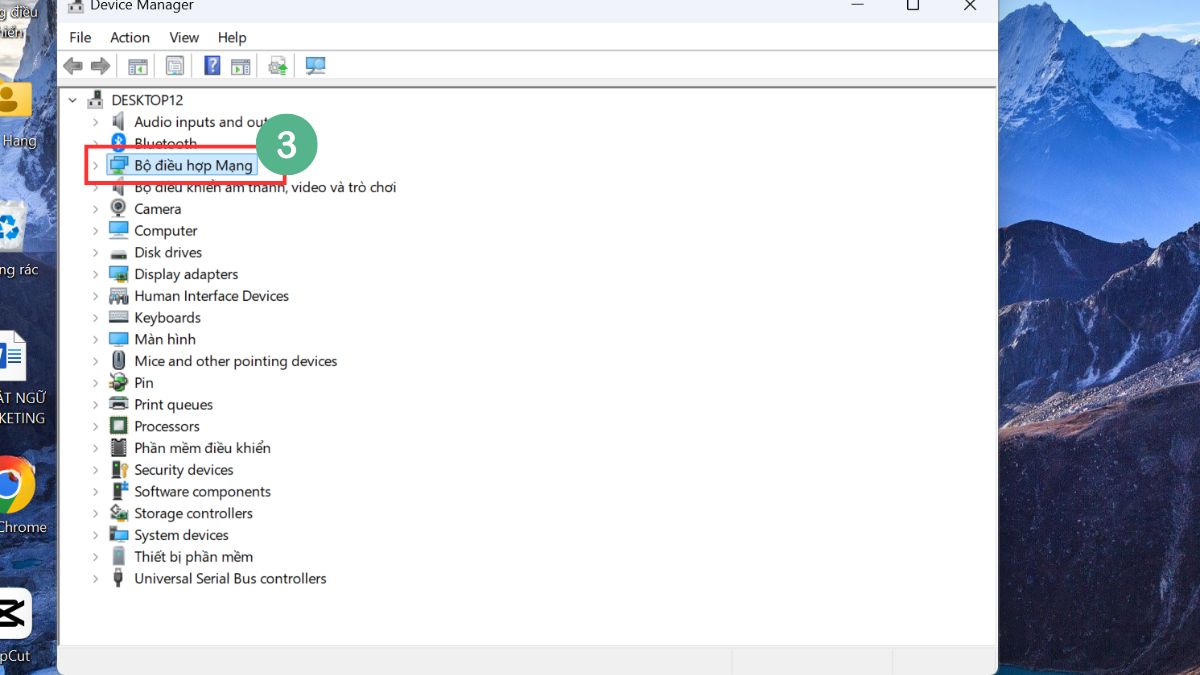Click the webcam icon beside Camera
The image size is (1200, 675).
coord(118,209)
